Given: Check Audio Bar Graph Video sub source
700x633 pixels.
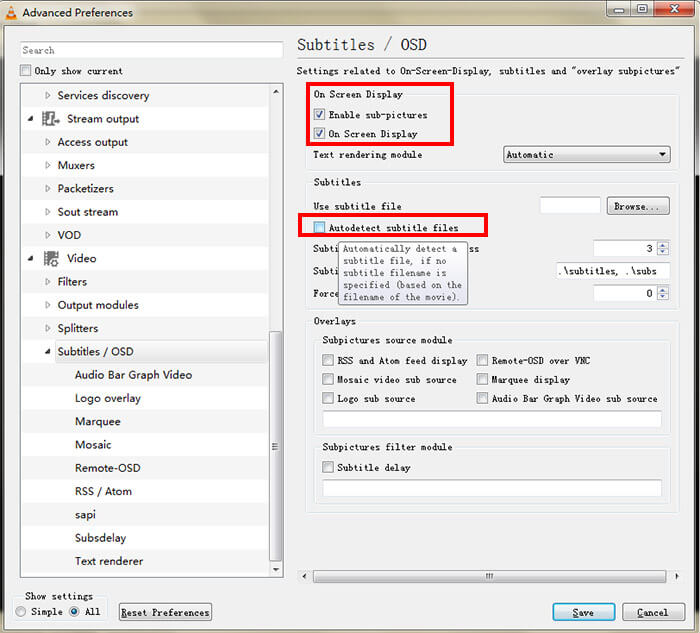Looking at the screenshot, I should 482,398.
